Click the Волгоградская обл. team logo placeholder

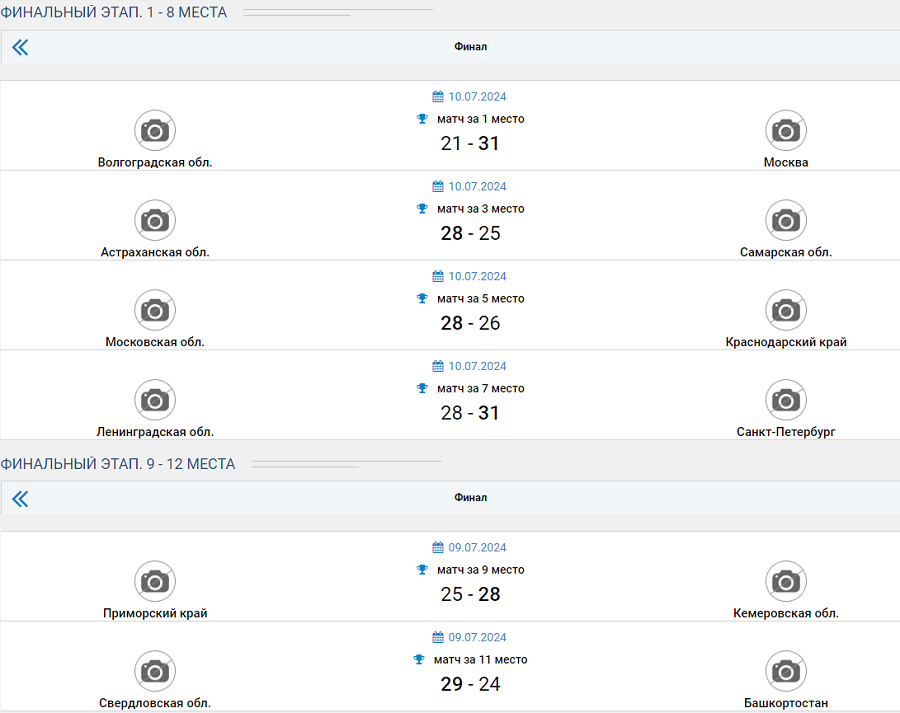(155, 130)
